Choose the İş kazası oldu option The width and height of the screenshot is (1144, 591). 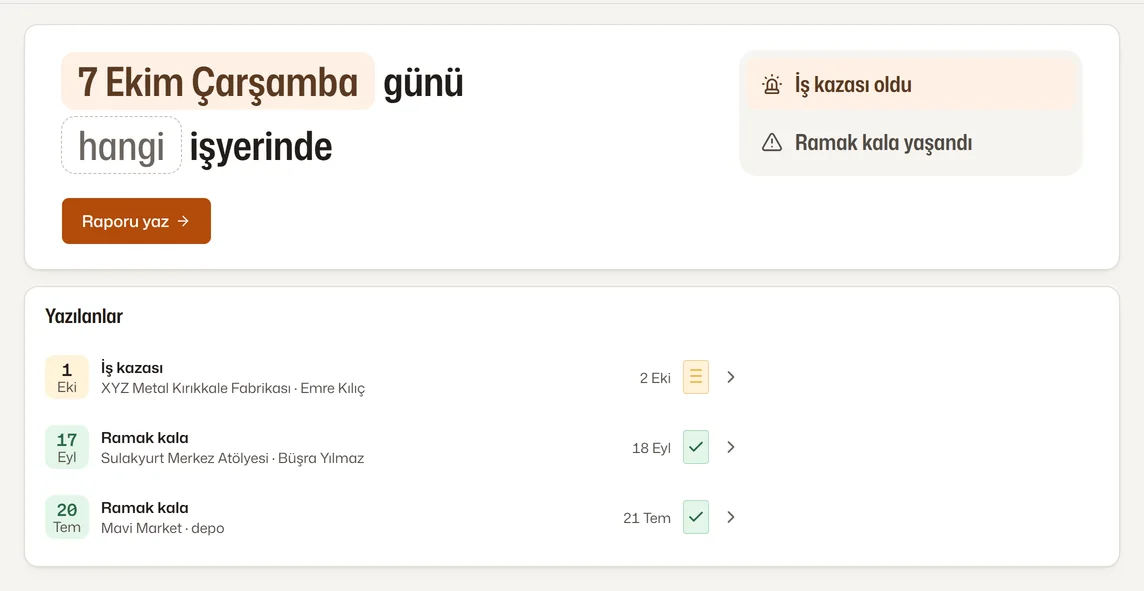coord(911,85)
